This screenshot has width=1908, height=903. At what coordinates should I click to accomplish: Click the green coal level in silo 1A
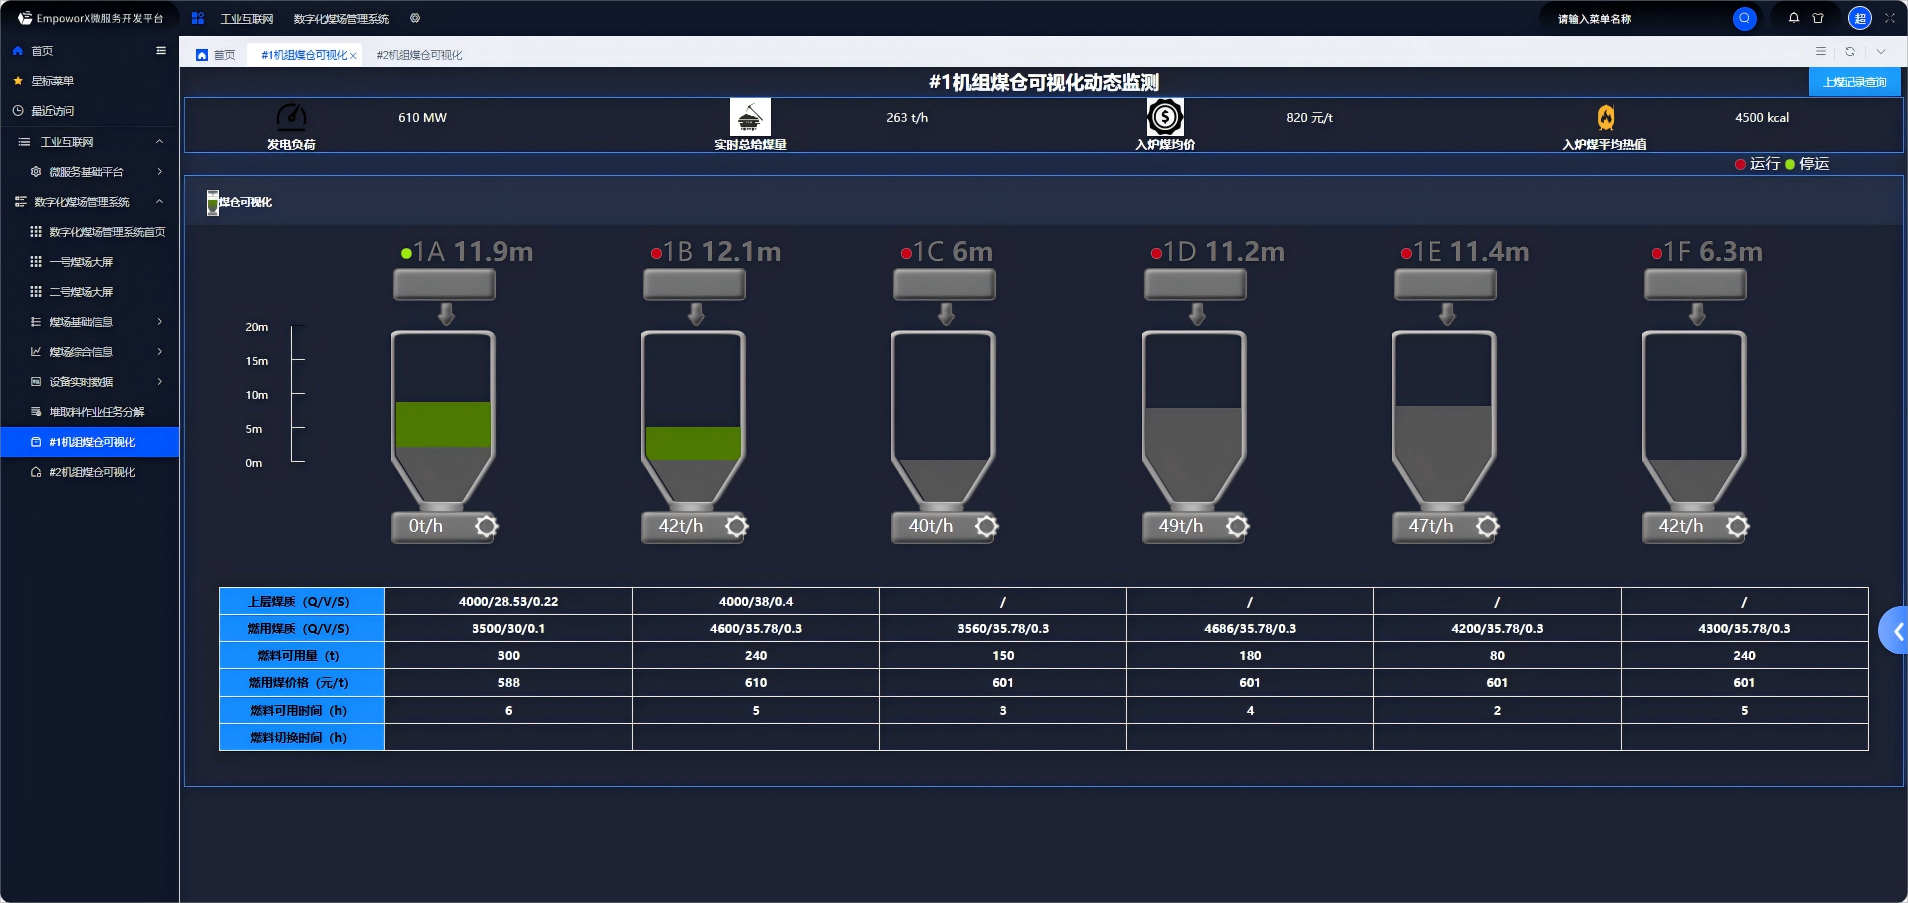pos(443,424)
